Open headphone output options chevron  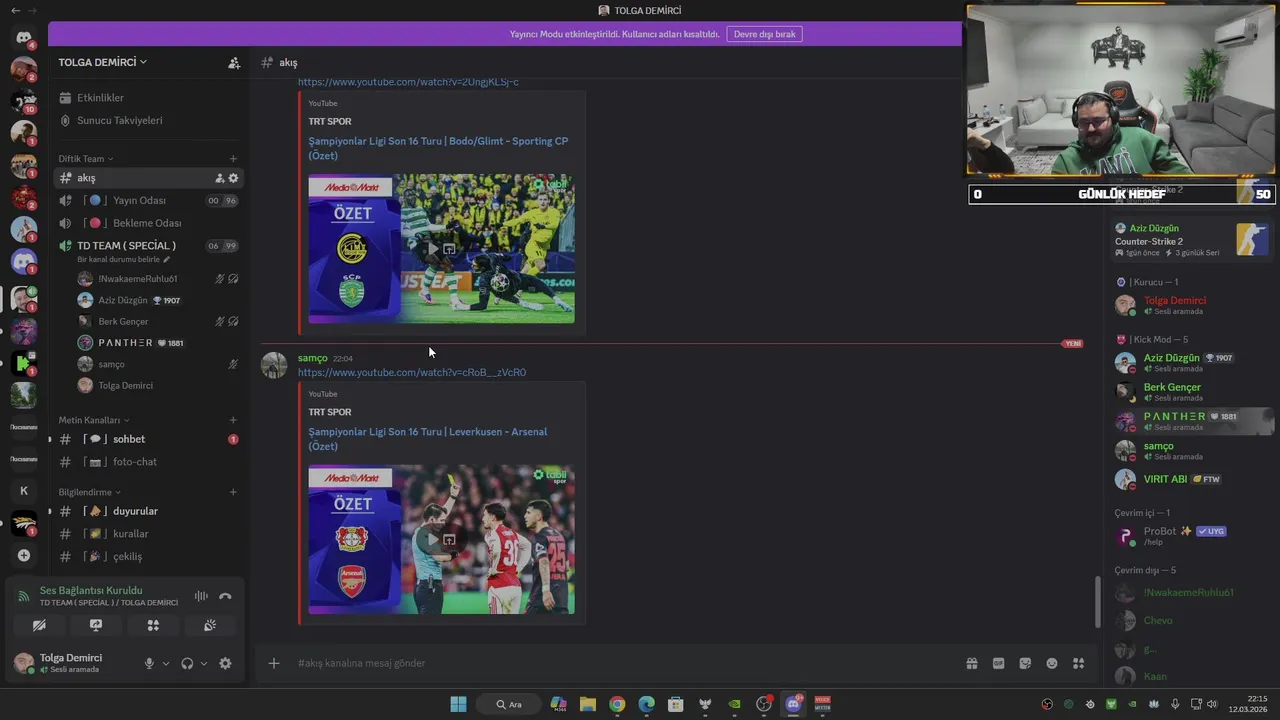(204, 663)
